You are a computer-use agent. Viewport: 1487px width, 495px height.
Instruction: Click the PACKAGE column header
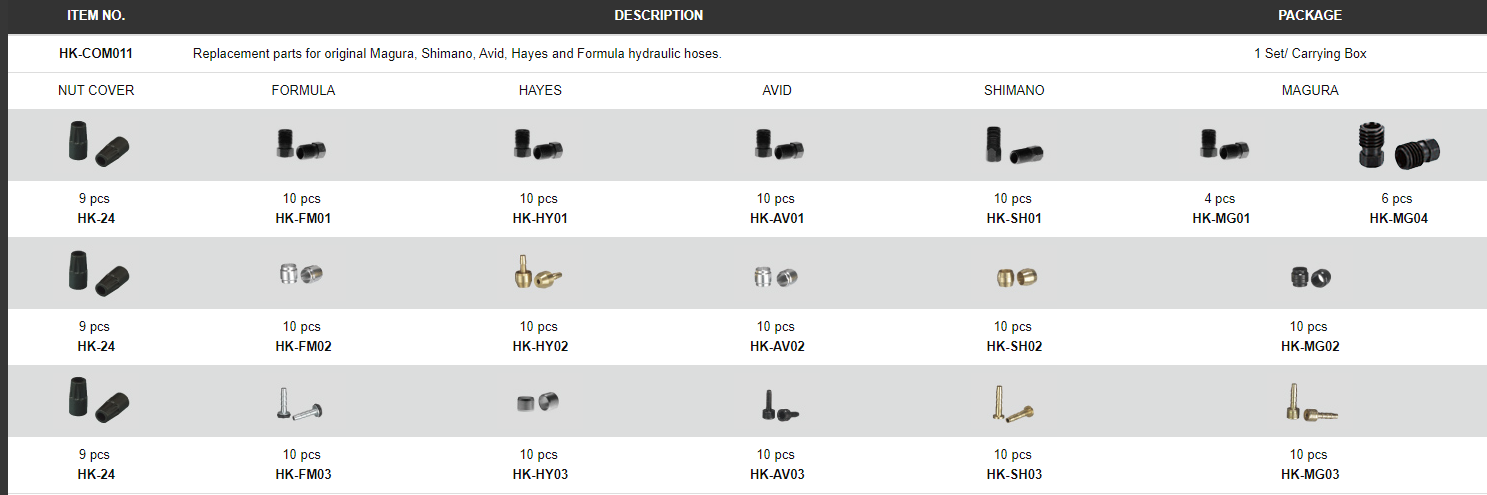(x=1310, y=16)
